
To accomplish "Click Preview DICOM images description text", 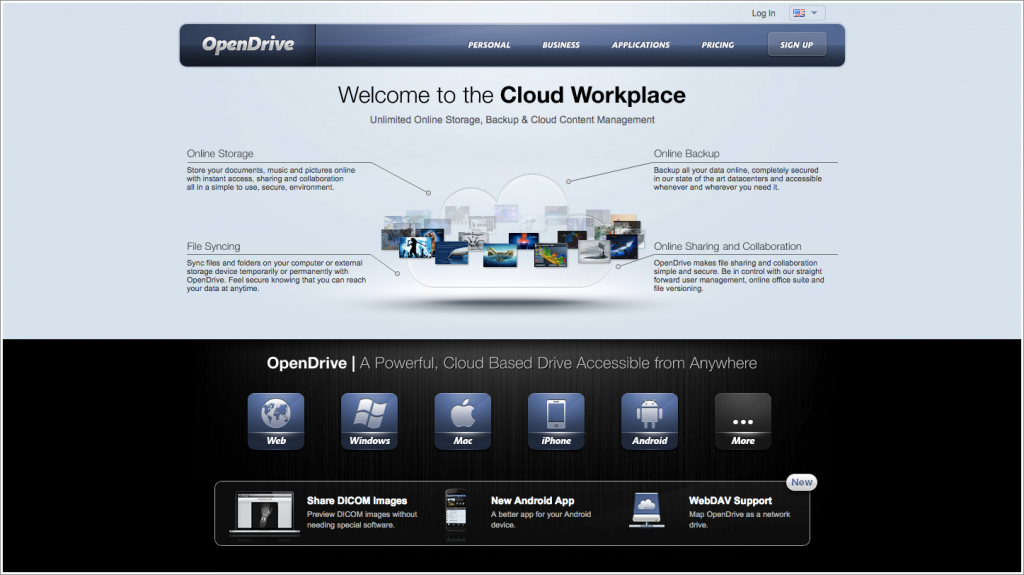I will point(362,519).
